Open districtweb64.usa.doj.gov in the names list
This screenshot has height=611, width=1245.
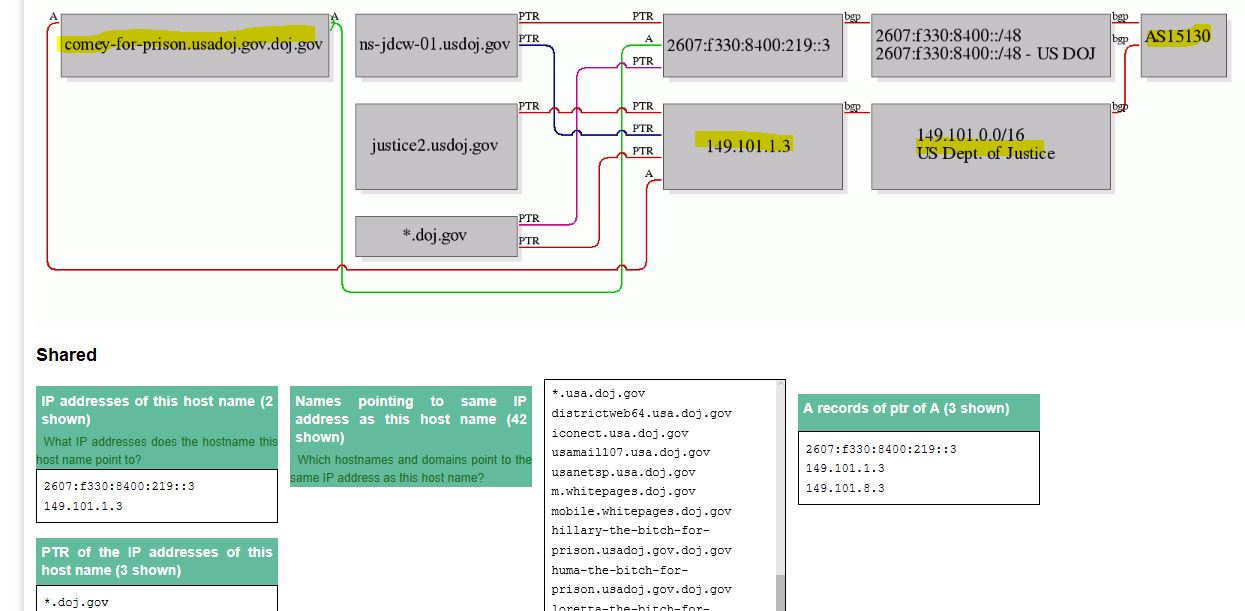coord(641,413)
